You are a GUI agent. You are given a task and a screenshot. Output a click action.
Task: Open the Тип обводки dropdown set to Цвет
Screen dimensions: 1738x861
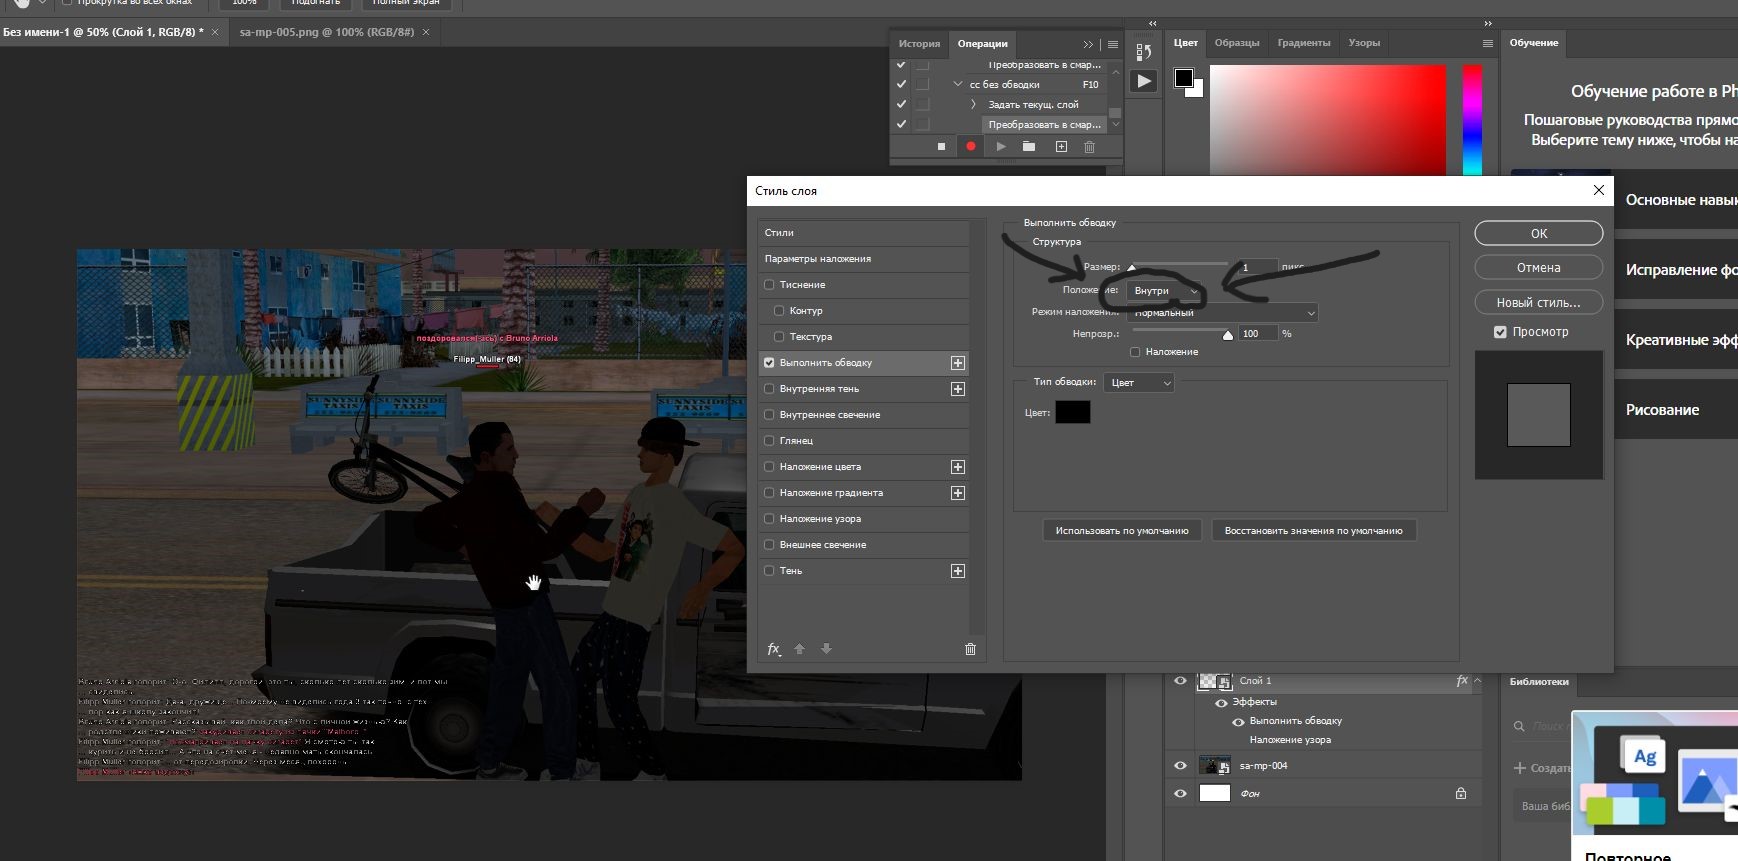click(x=1138, y=383)
